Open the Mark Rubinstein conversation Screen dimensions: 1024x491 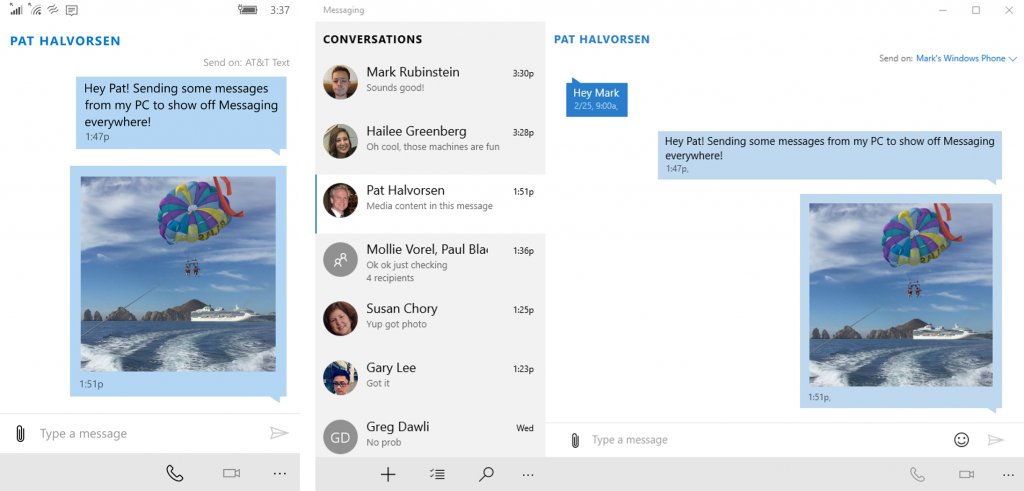(430, 80)
